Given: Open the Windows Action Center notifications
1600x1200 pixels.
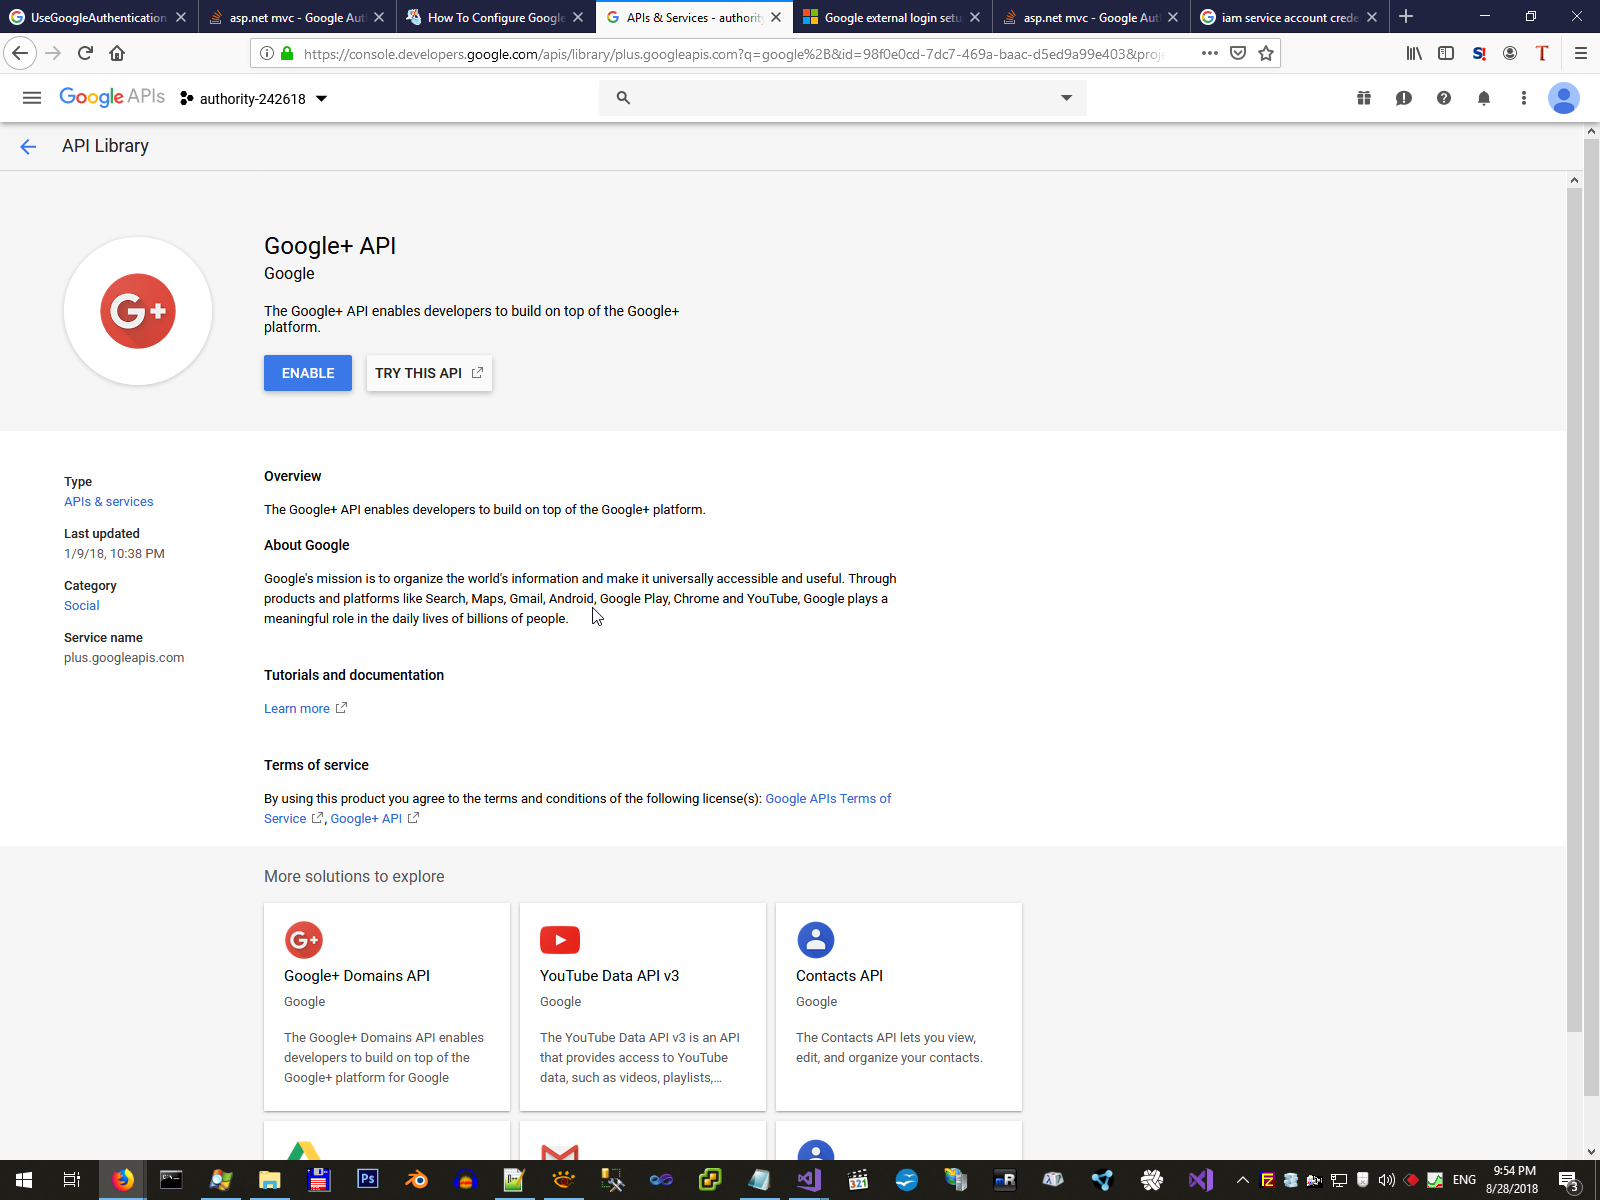Looking at the screenshot, I should point(1569,1181).
